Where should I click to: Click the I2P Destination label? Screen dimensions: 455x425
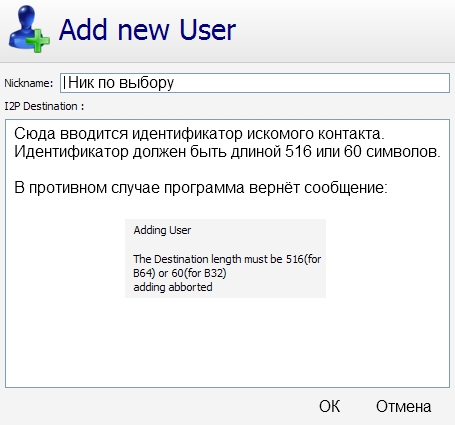44,106
